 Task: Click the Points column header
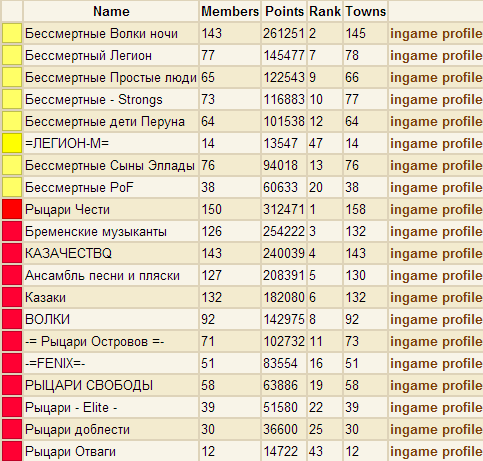pos(284,12)
